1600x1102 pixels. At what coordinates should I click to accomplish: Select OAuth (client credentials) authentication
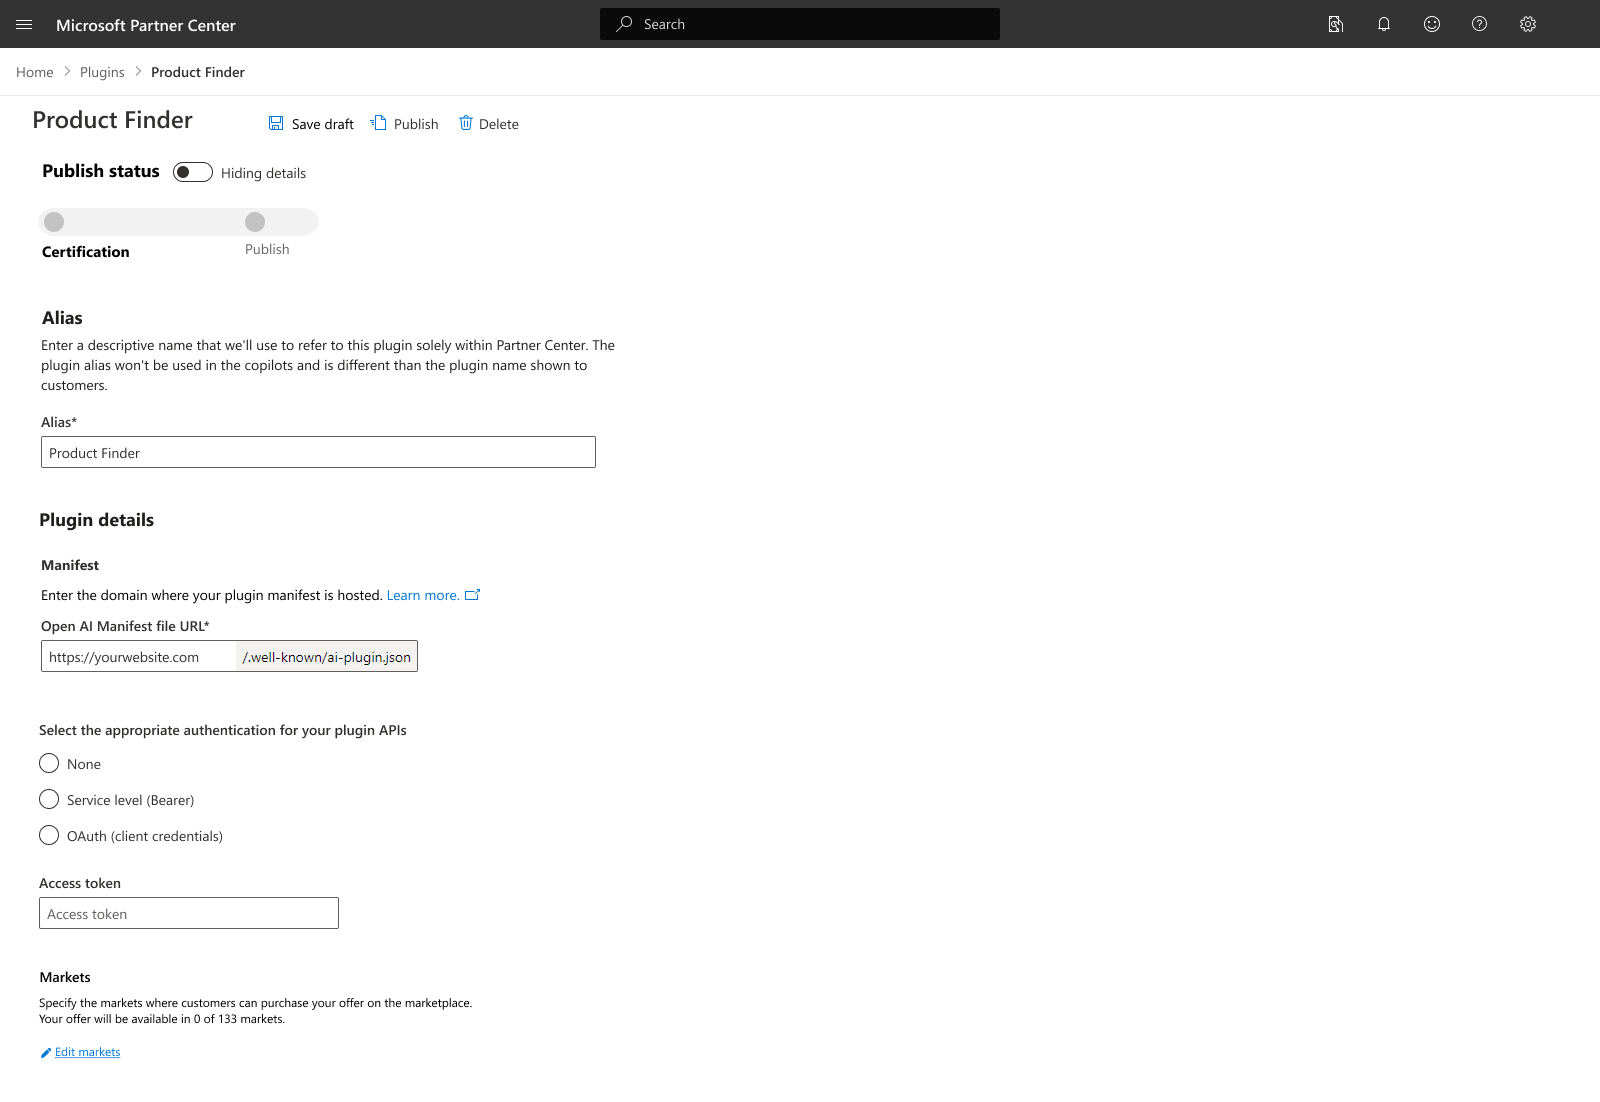49,835
